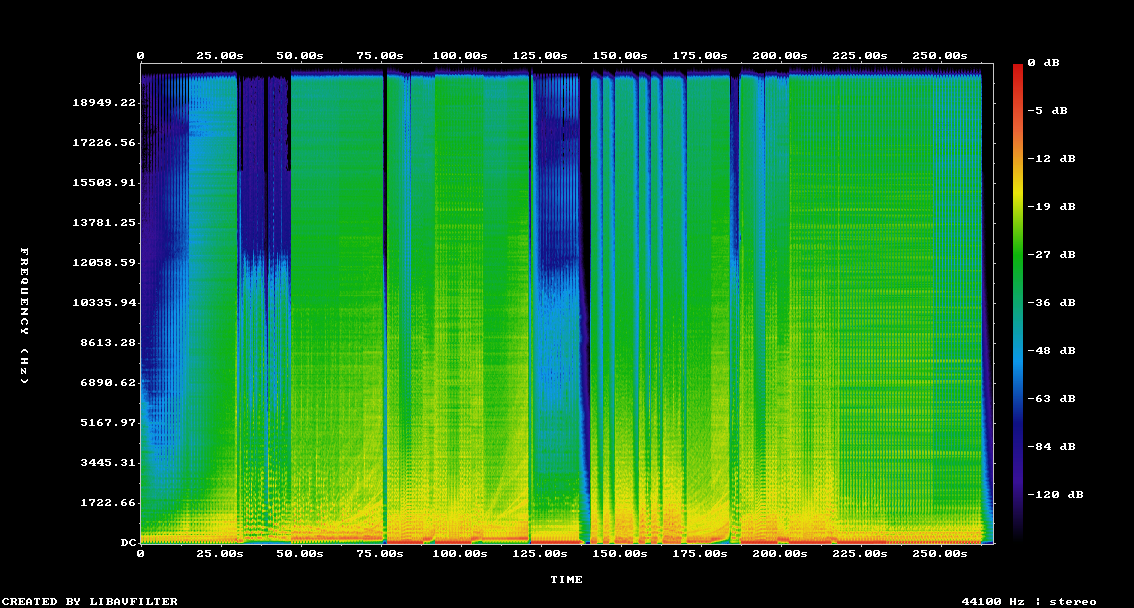Click the FREQUENCY (Hz) axis title
This screenshot has height=608, width=1134.
click(x=25, y=316)
